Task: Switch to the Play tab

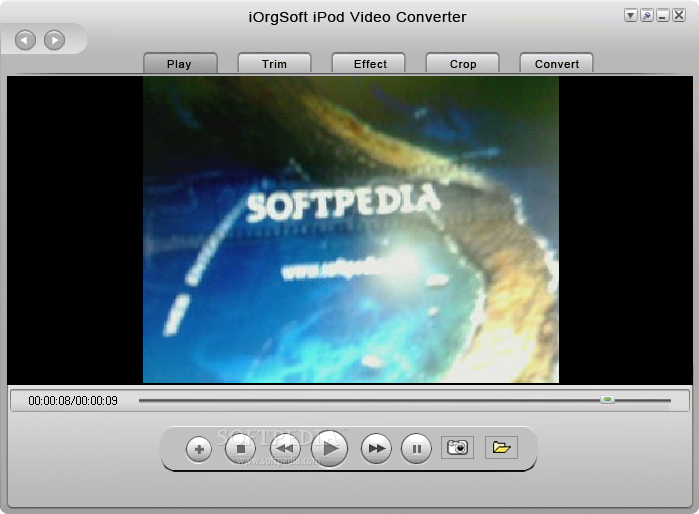Action: [x=180, y=63]
